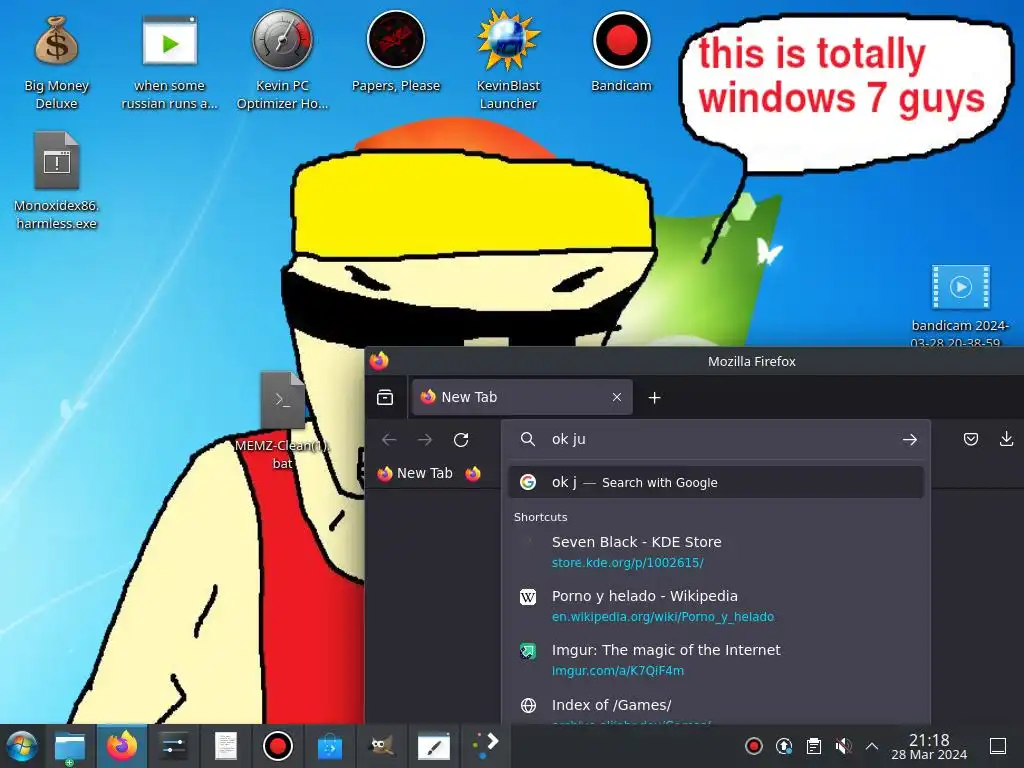Viewport: 1024px width, 768px height.
Task: Open Bandicam desktop shortcut
Action: tap(621, 52)
